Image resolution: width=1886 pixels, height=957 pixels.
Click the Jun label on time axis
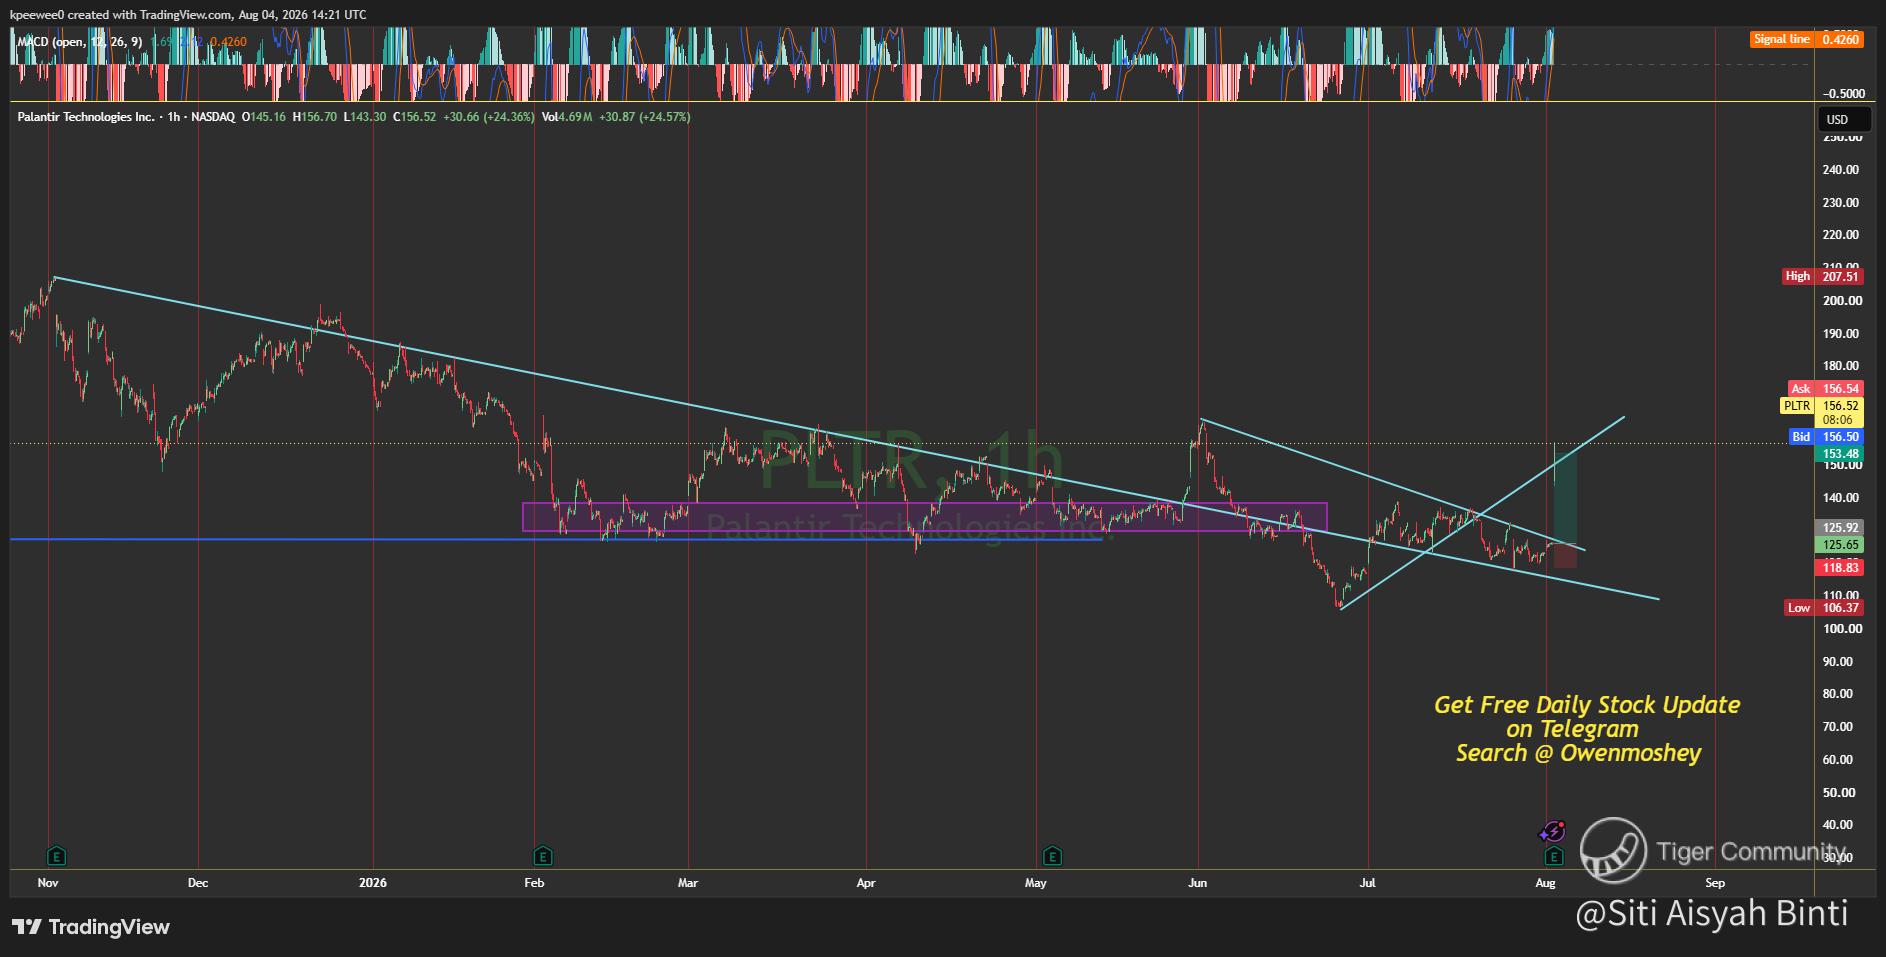(1198, 883)
